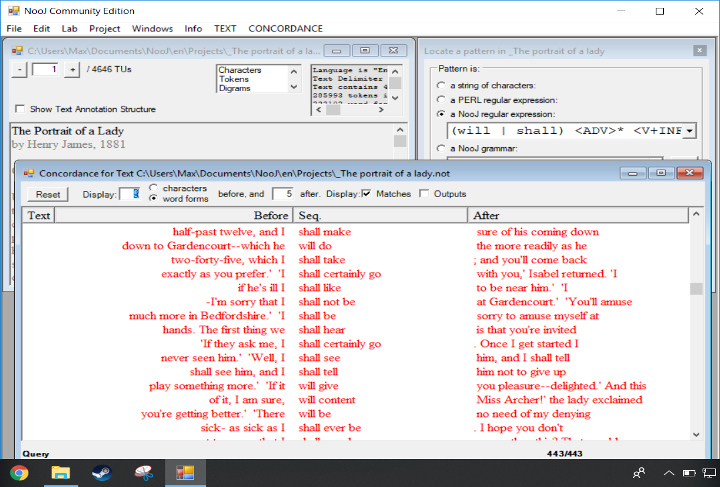720x487 pixels.
Task: Select 'characters' display radio button
Action: [x=153, y=188]
